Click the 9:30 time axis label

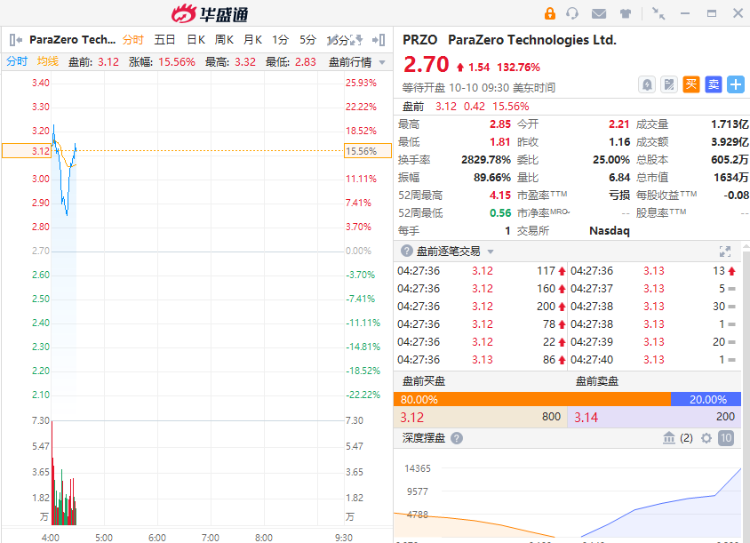point(343,537)
